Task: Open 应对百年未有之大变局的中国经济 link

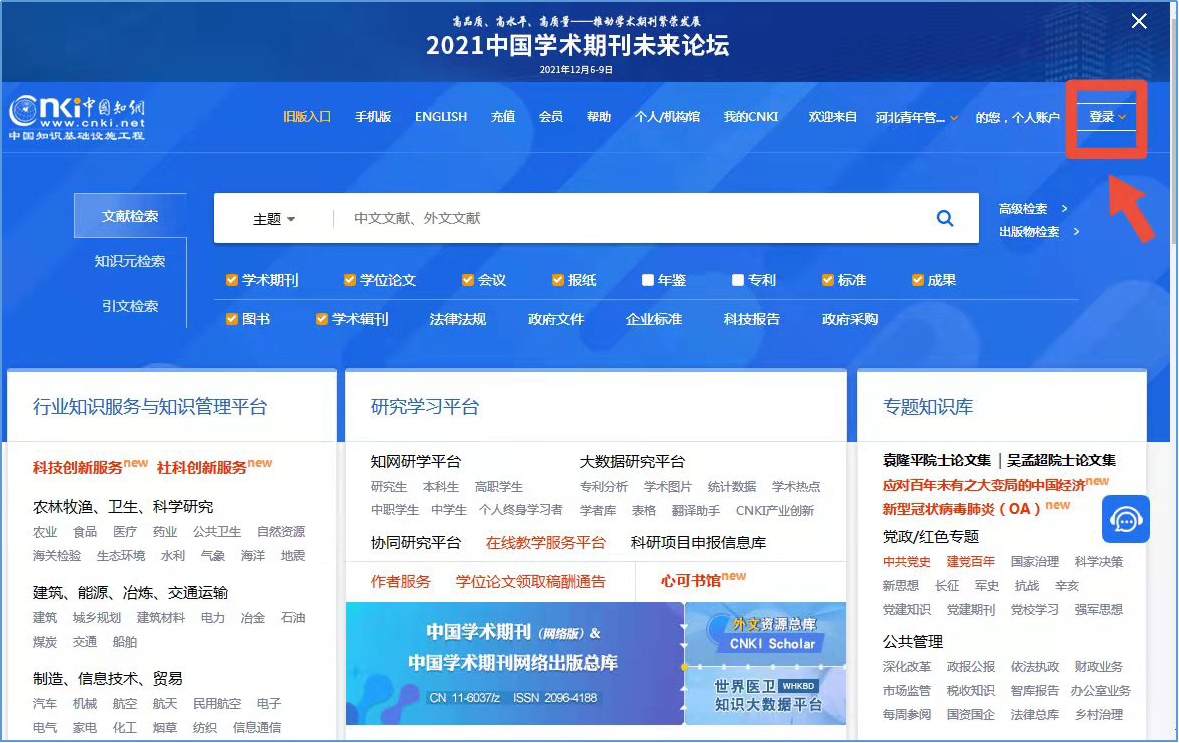Action: click(984, 484)
